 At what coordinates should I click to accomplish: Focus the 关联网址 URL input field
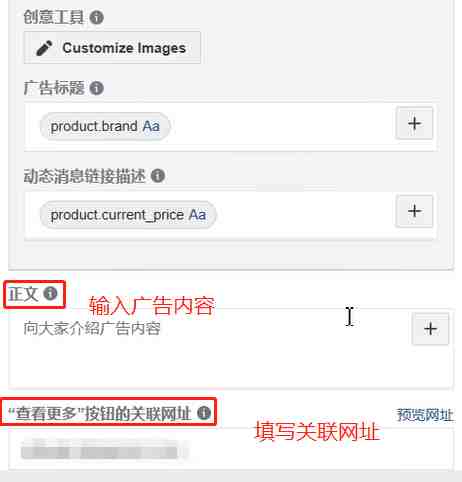231,449
